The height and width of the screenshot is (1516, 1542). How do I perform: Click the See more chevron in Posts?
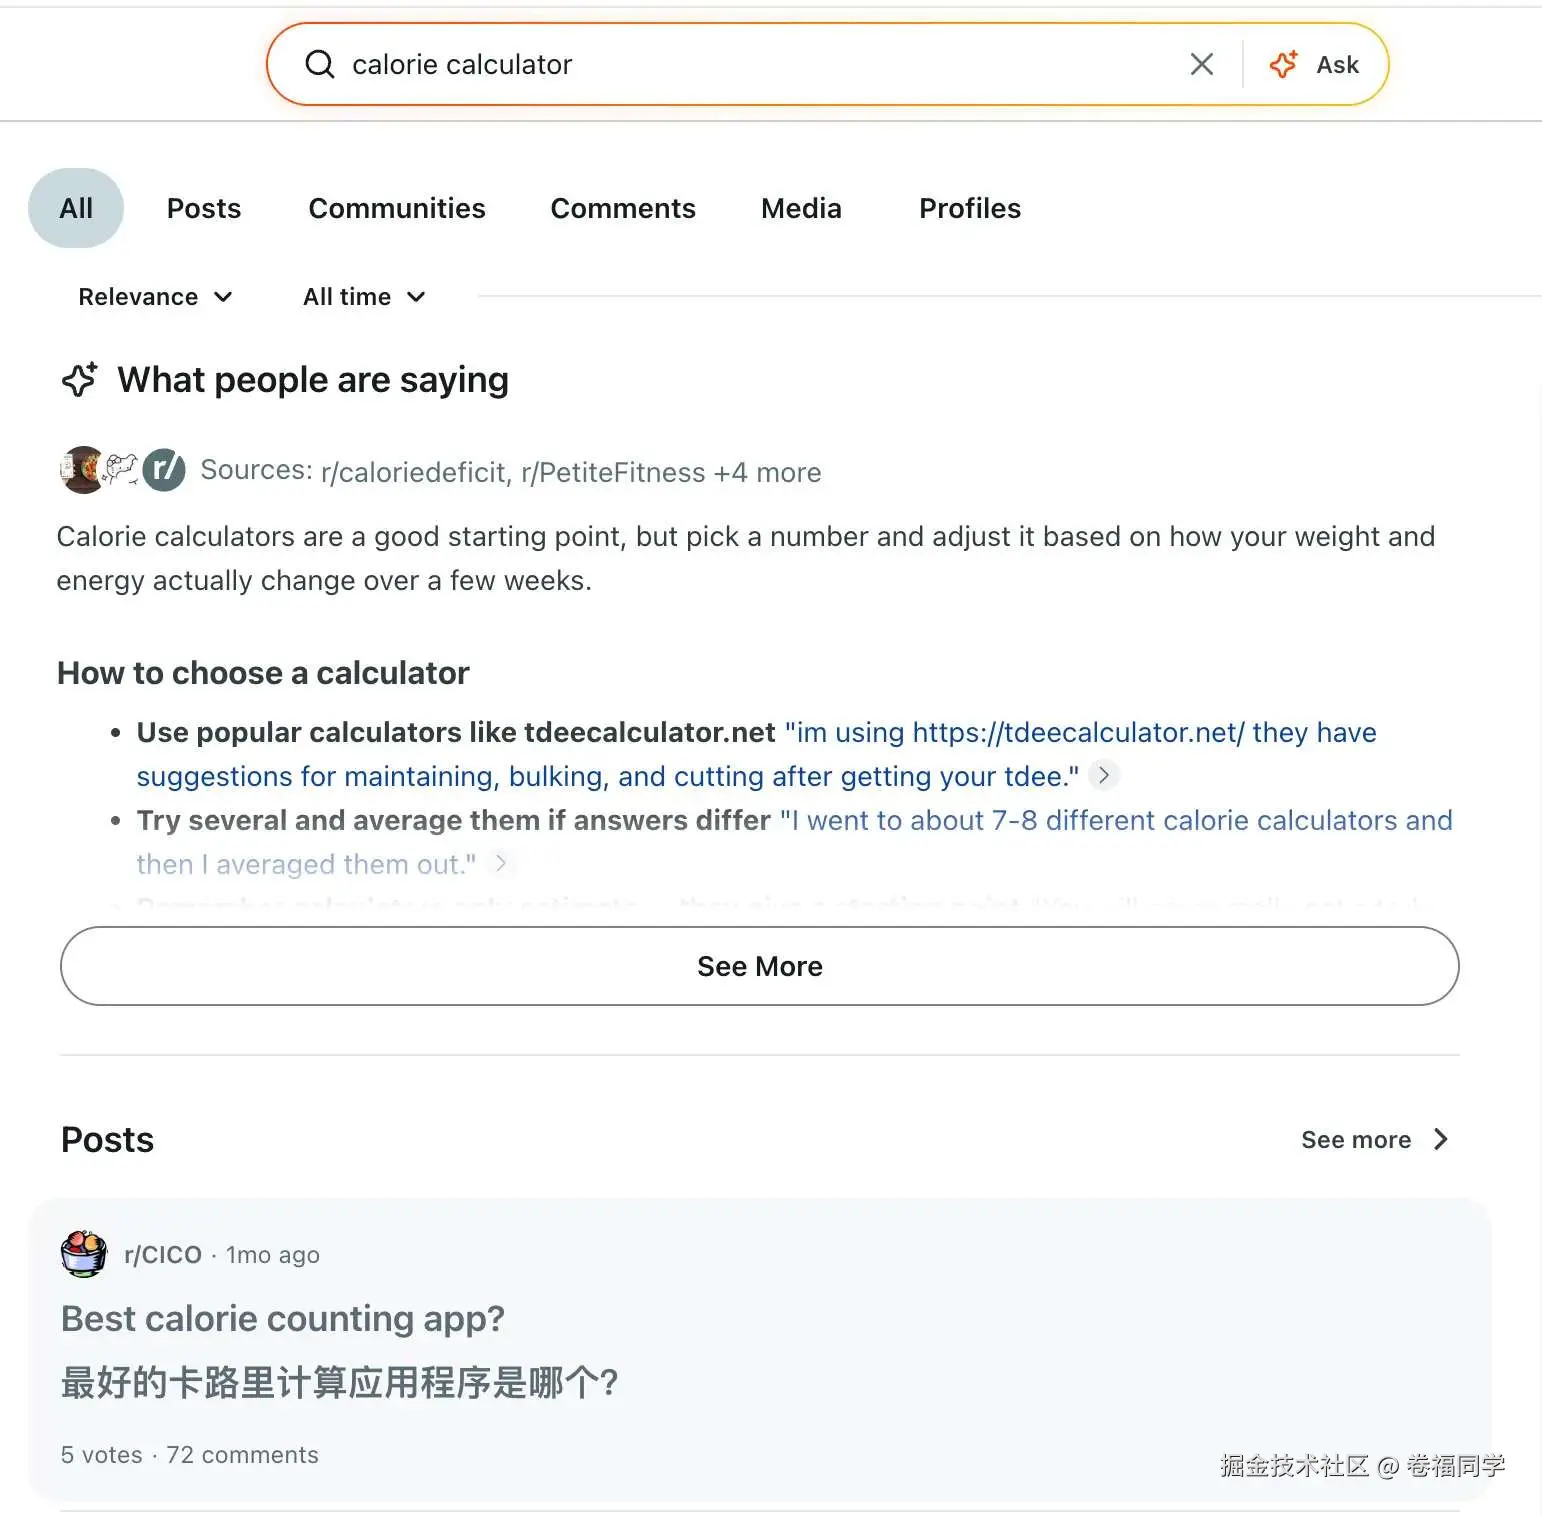point(1440,1139)
